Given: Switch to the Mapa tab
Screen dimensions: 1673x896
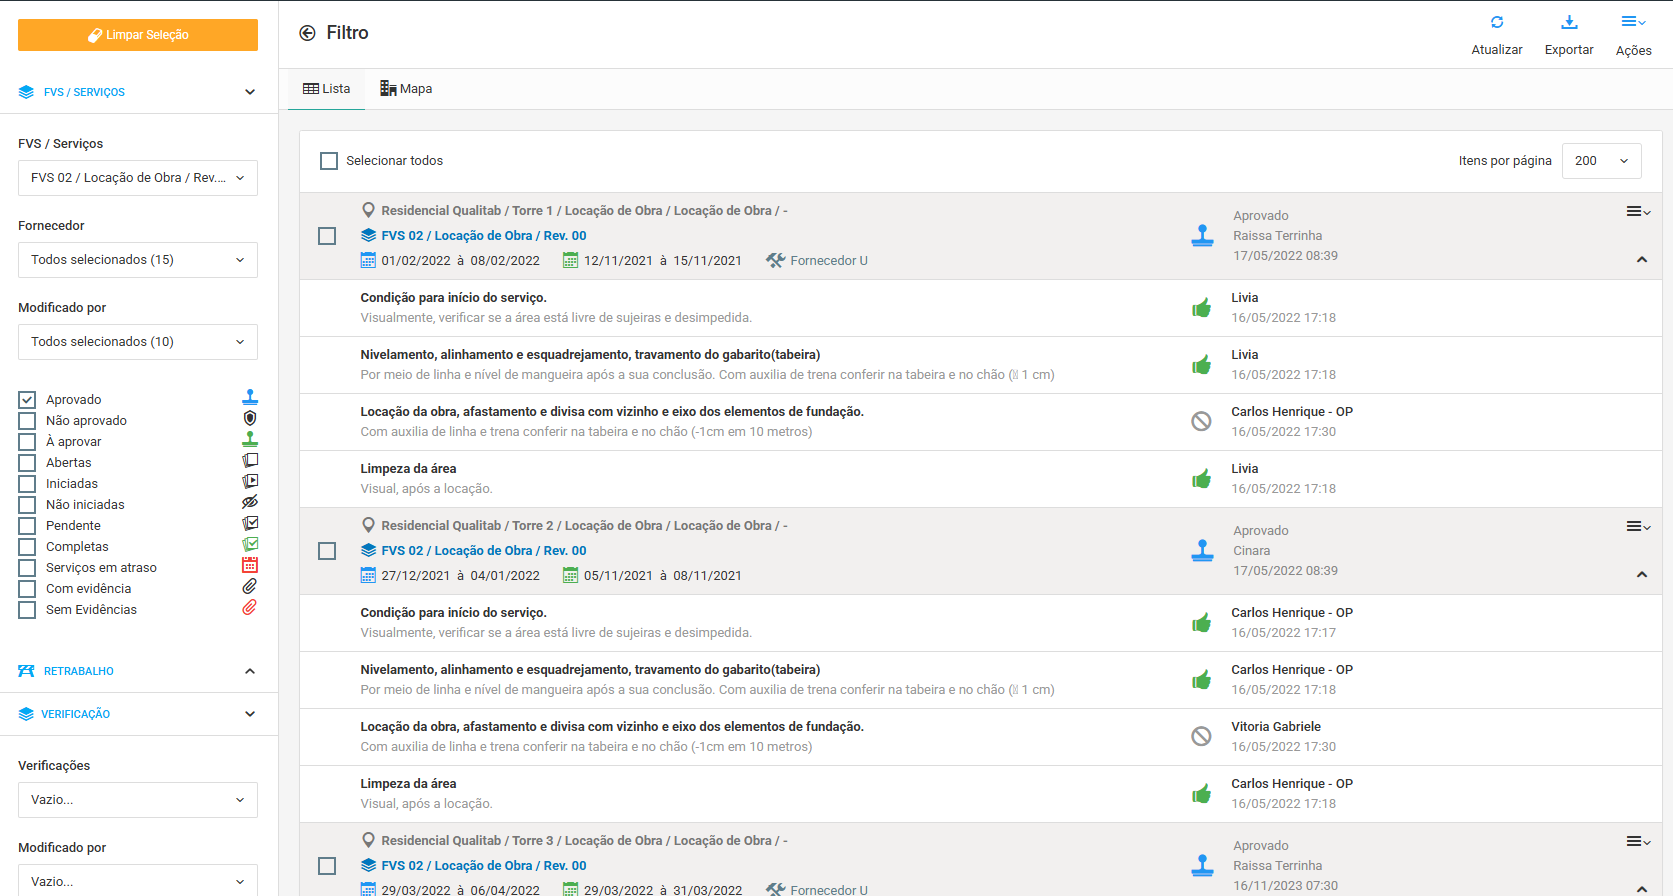Looking at the screenshot, I should click(x=406, y=89).
